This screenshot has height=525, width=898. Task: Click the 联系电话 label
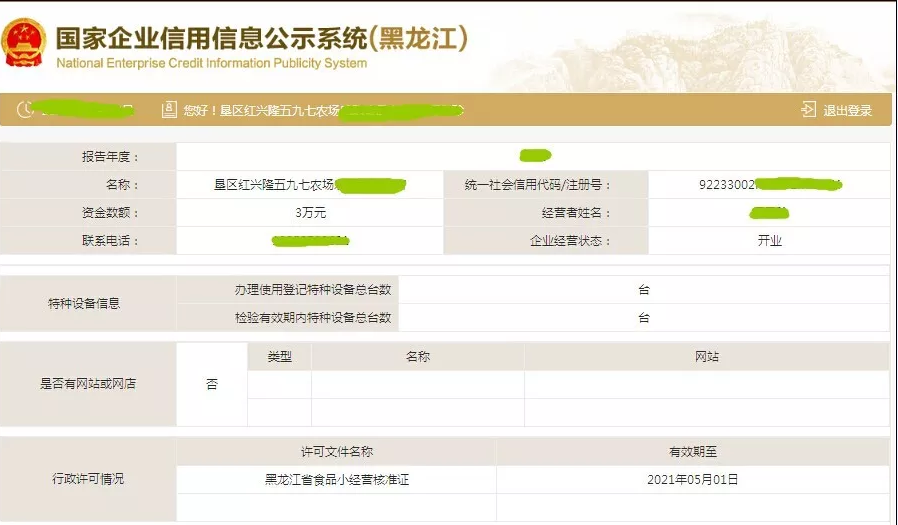(x=110, y=240)
